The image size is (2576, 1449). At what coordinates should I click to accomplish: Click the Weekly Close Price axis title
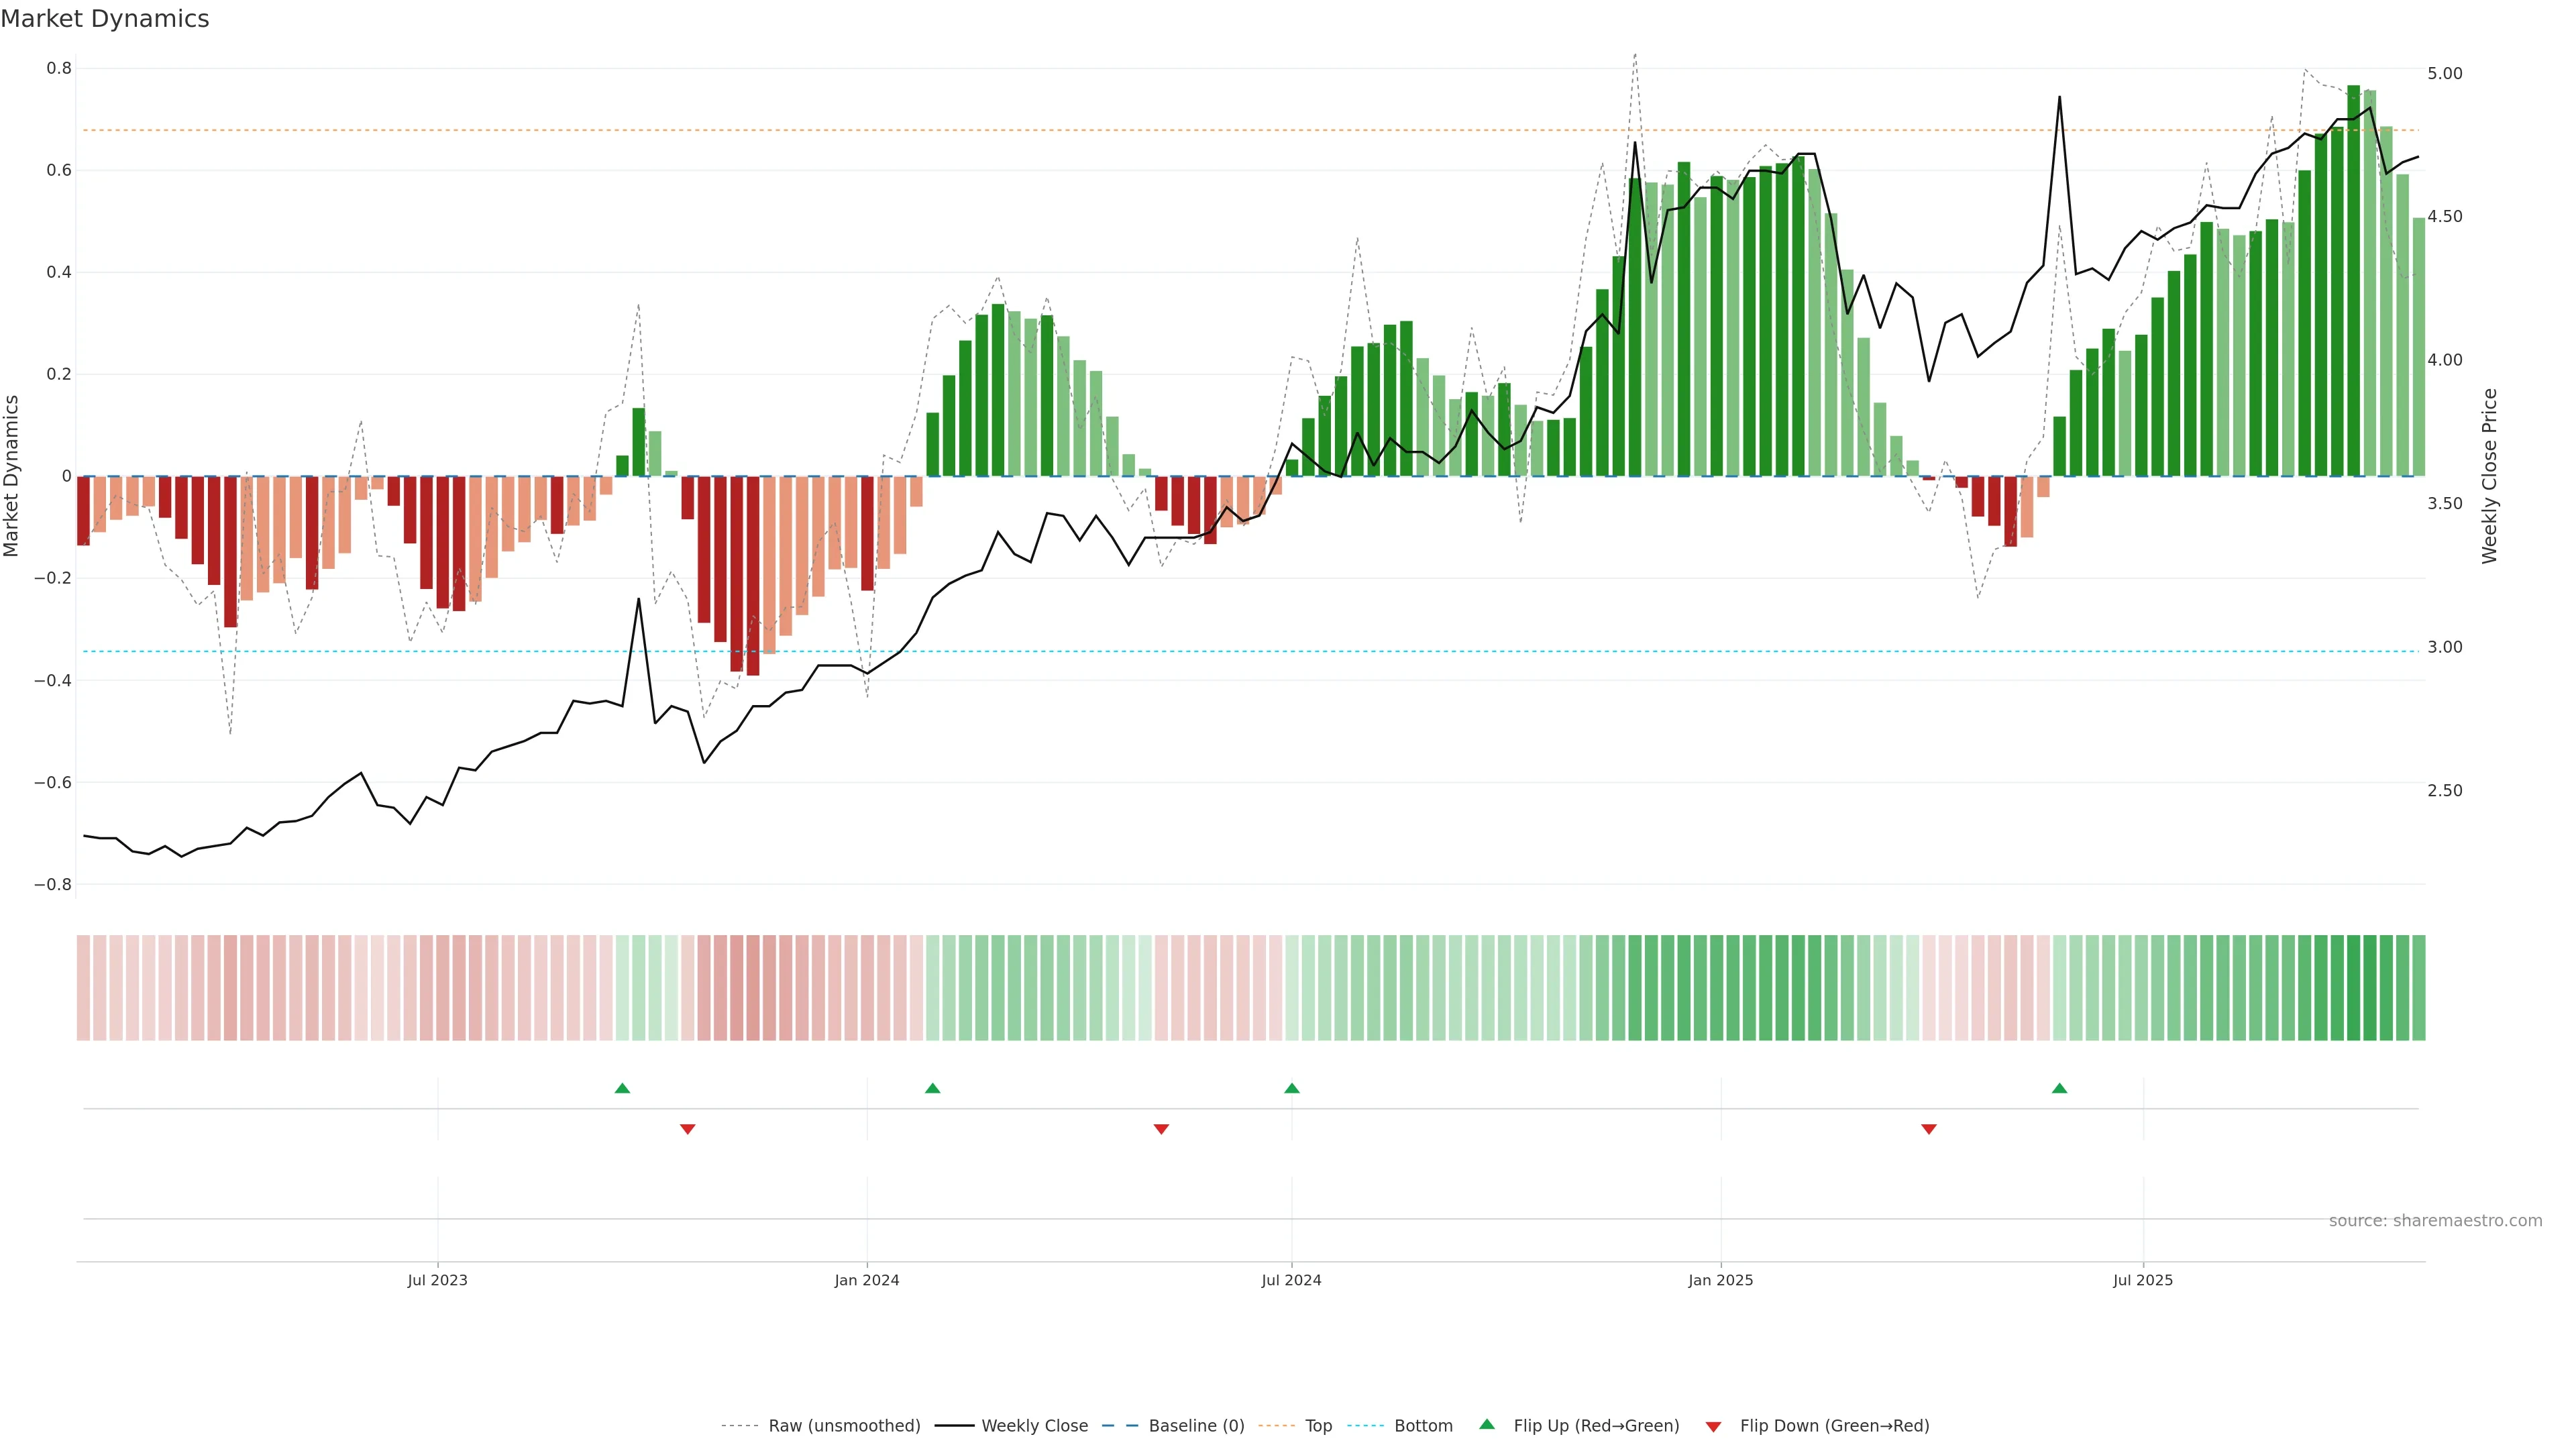(2489, 476)
